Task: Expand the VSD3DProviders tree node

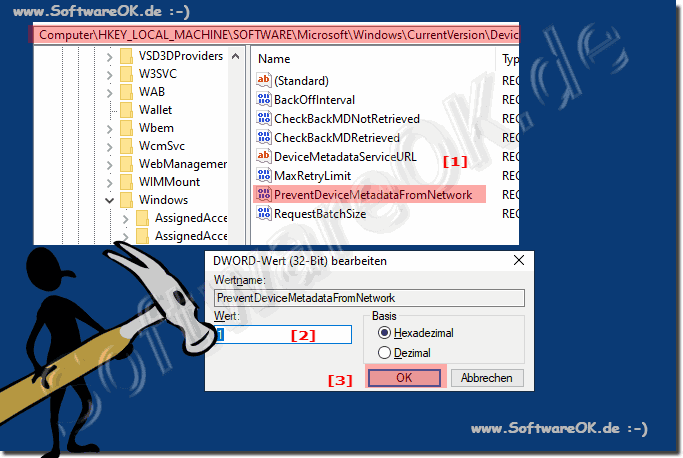Action: (109, 57)
